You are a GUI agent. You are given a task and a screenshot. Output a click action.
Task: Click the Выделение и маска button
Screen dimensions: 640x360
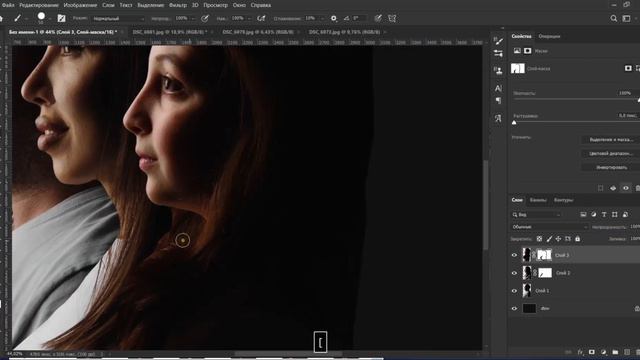(611, 140)
